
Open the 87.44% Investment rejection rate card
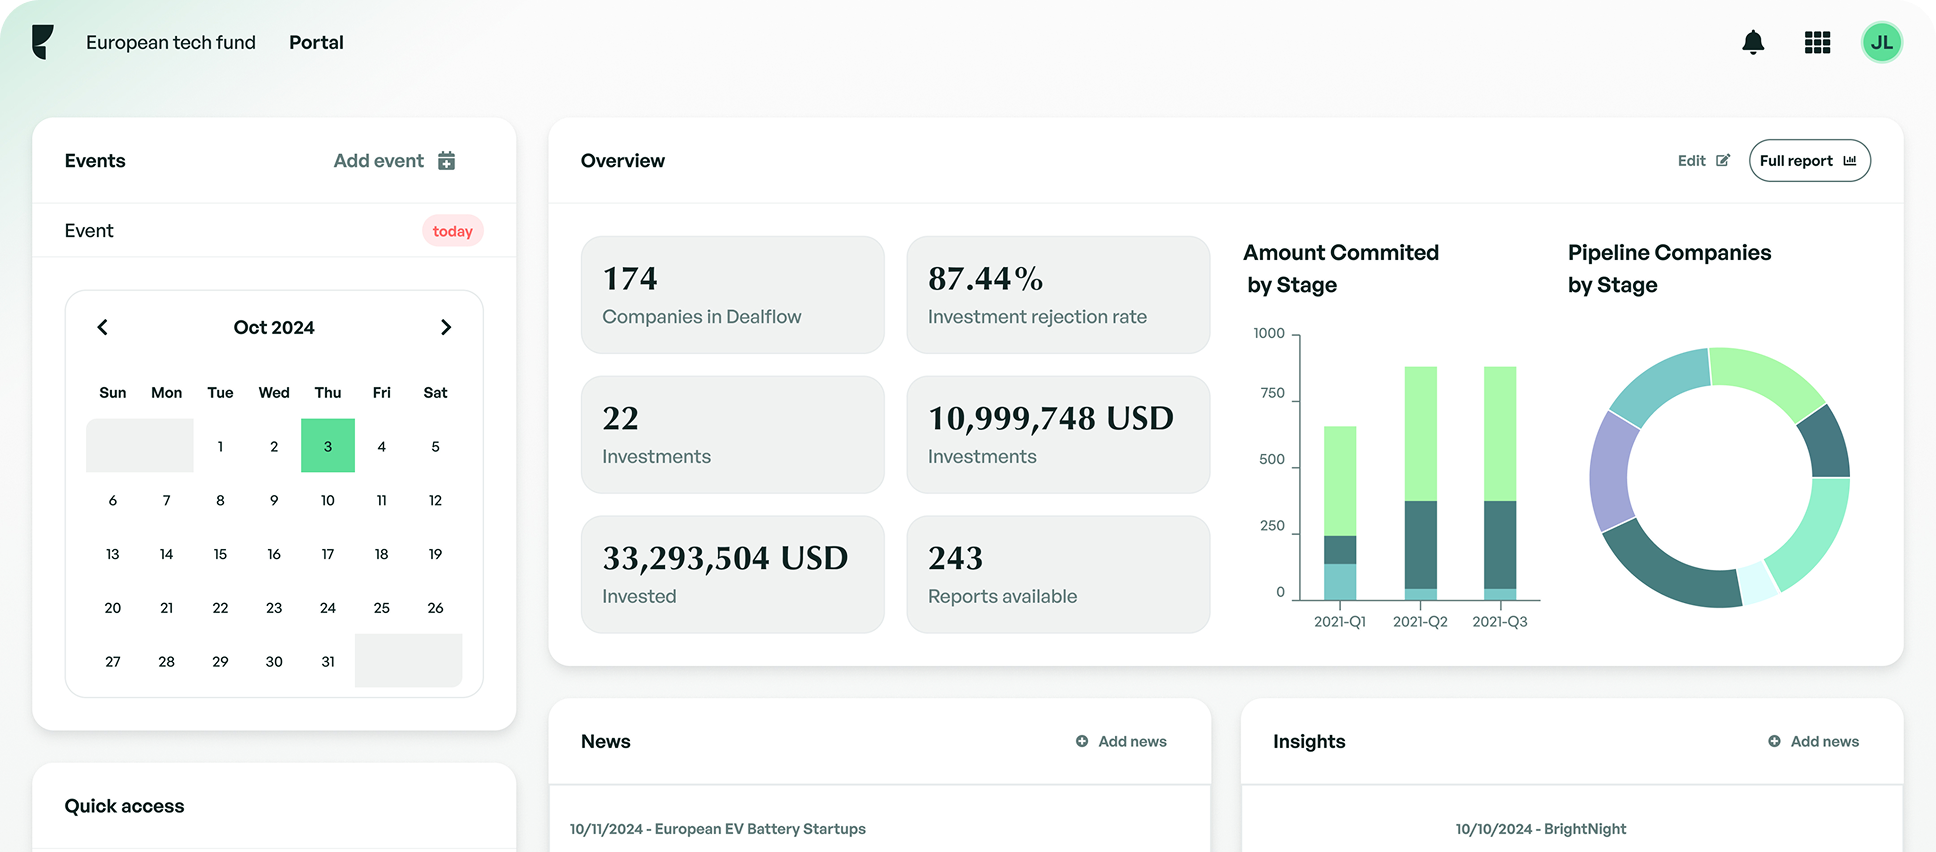(1058, 295)
